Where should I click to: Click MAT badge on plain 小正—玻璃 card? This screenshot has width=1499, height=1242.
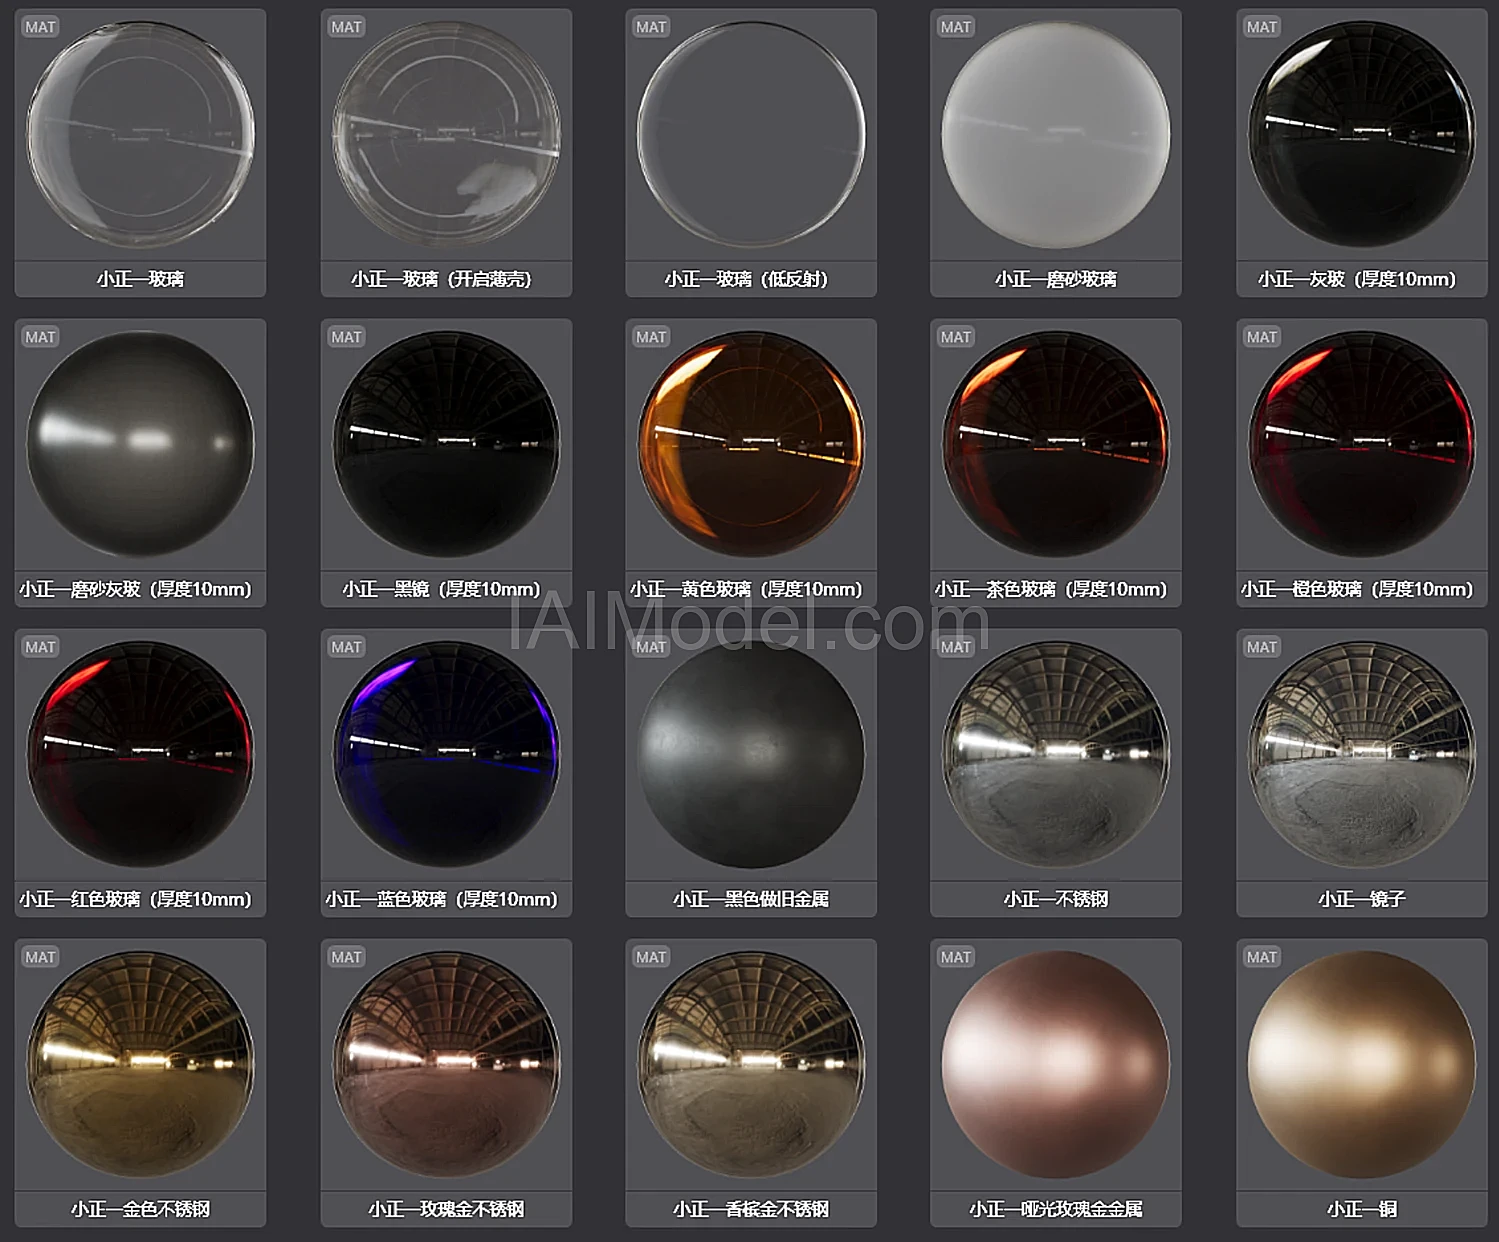[x=40, y=27]
